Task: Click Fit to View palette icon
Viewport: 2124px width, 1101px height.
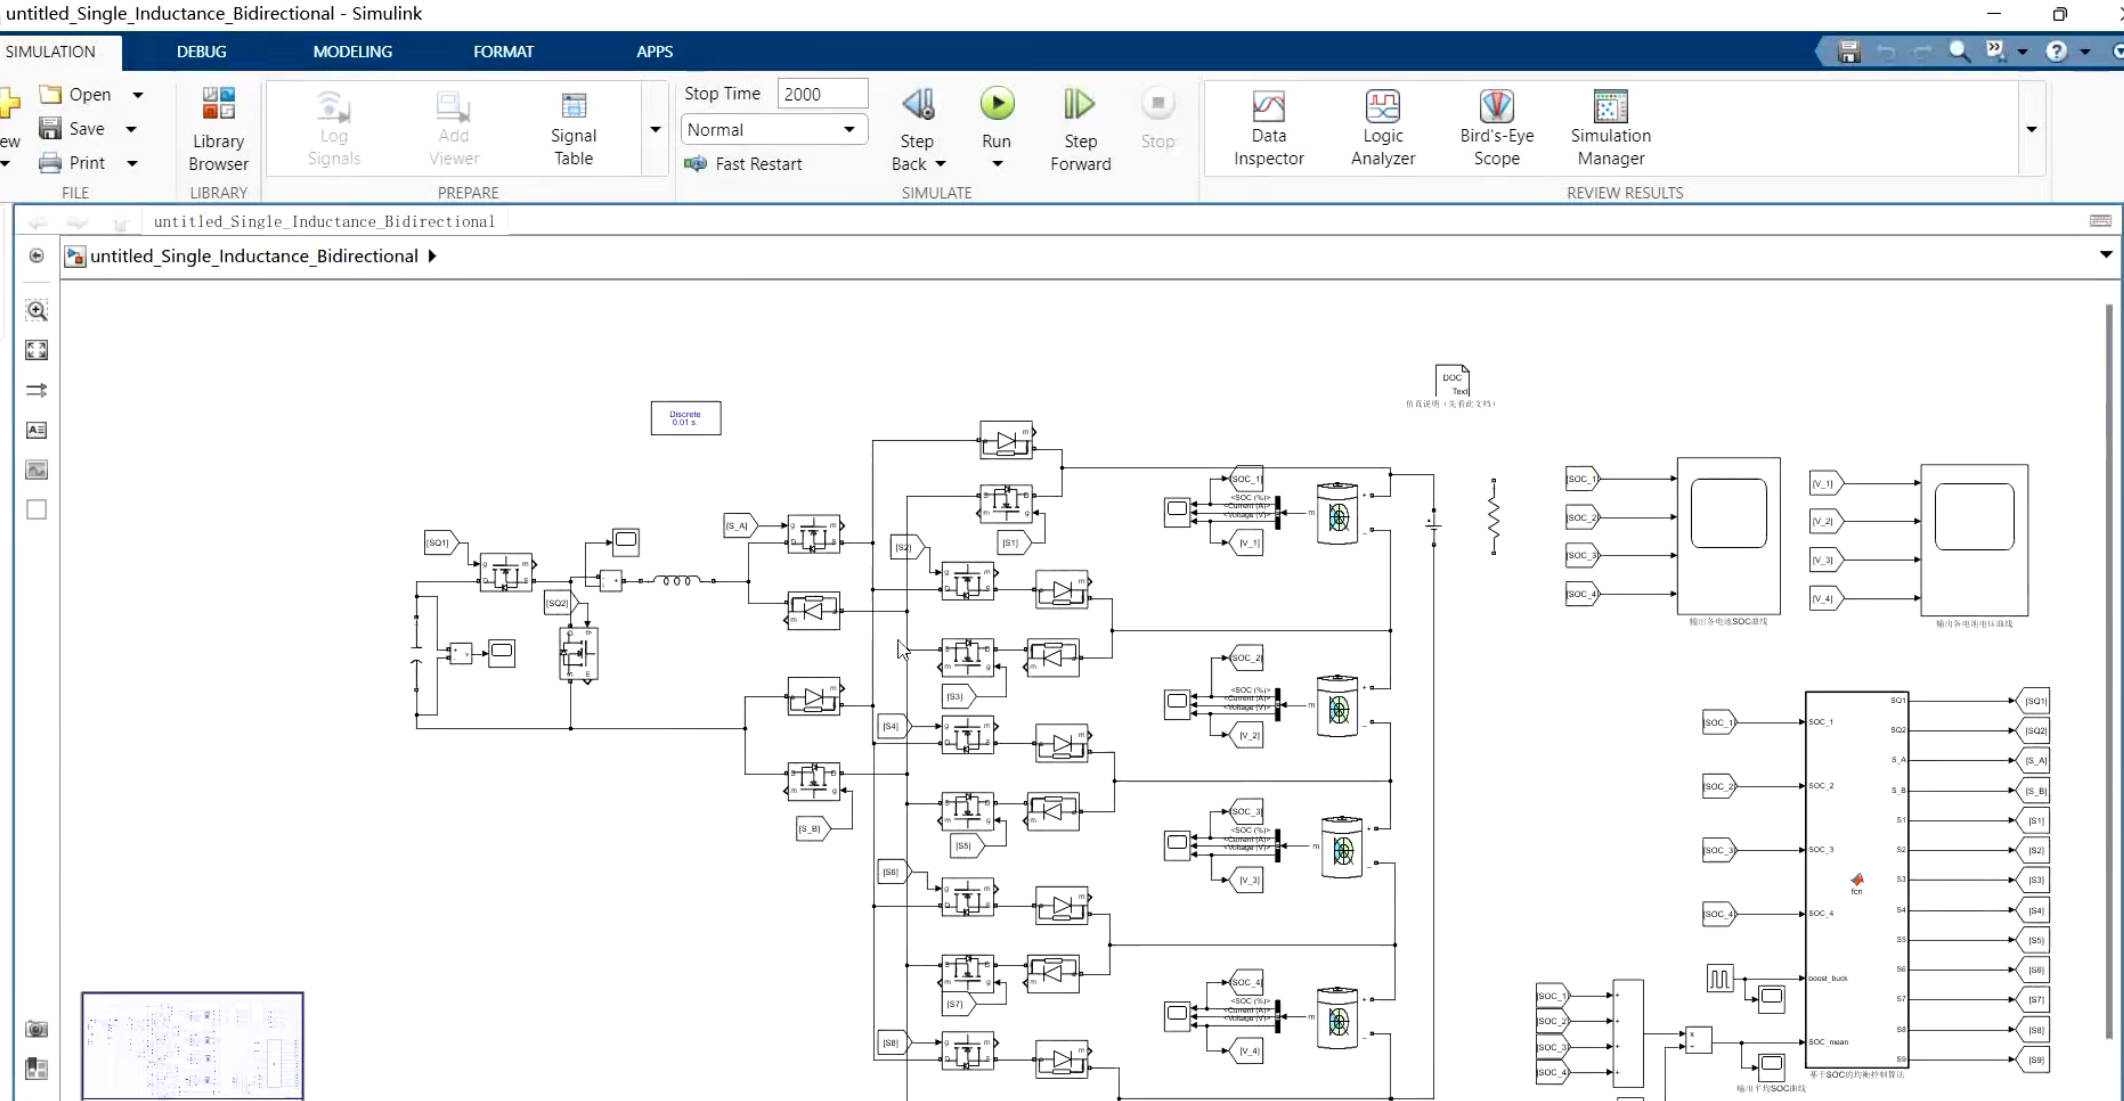Action: (37, 350)
